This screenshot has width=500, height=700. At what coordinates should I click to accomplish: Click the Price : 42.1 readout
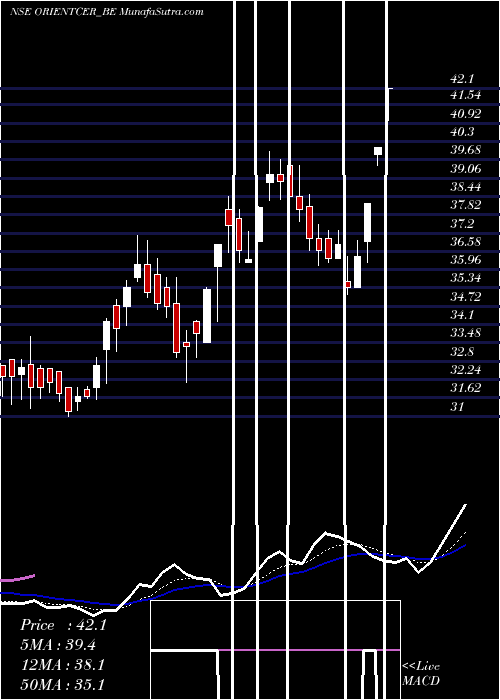click(x=63, y=625)
